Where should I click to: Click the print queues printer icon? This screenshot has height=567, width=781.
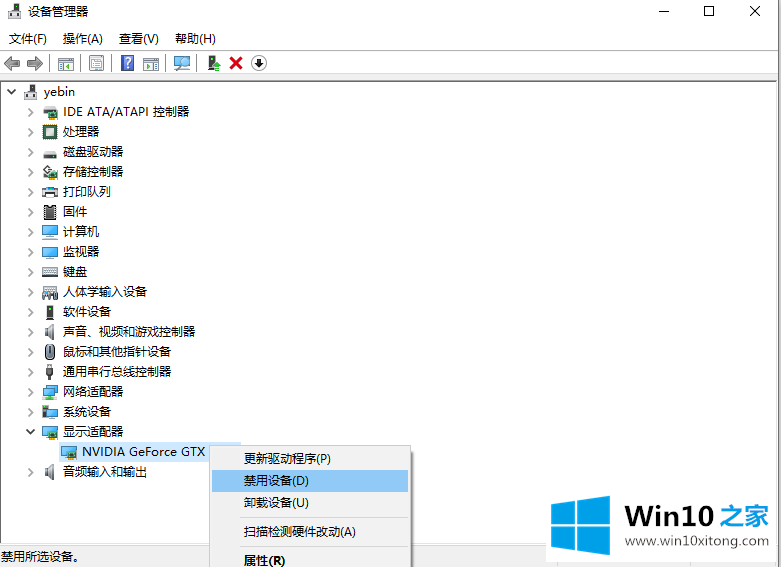(x=50, y=192)
